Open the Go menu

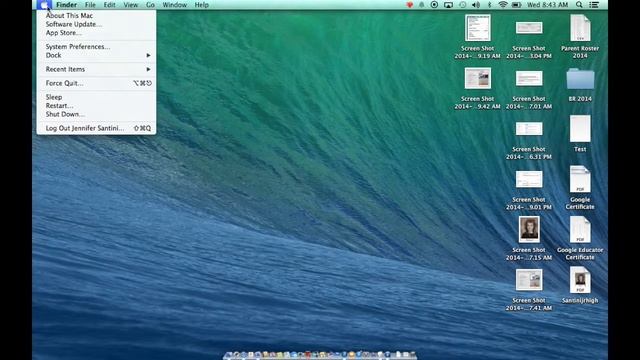[x=150, y=5]
